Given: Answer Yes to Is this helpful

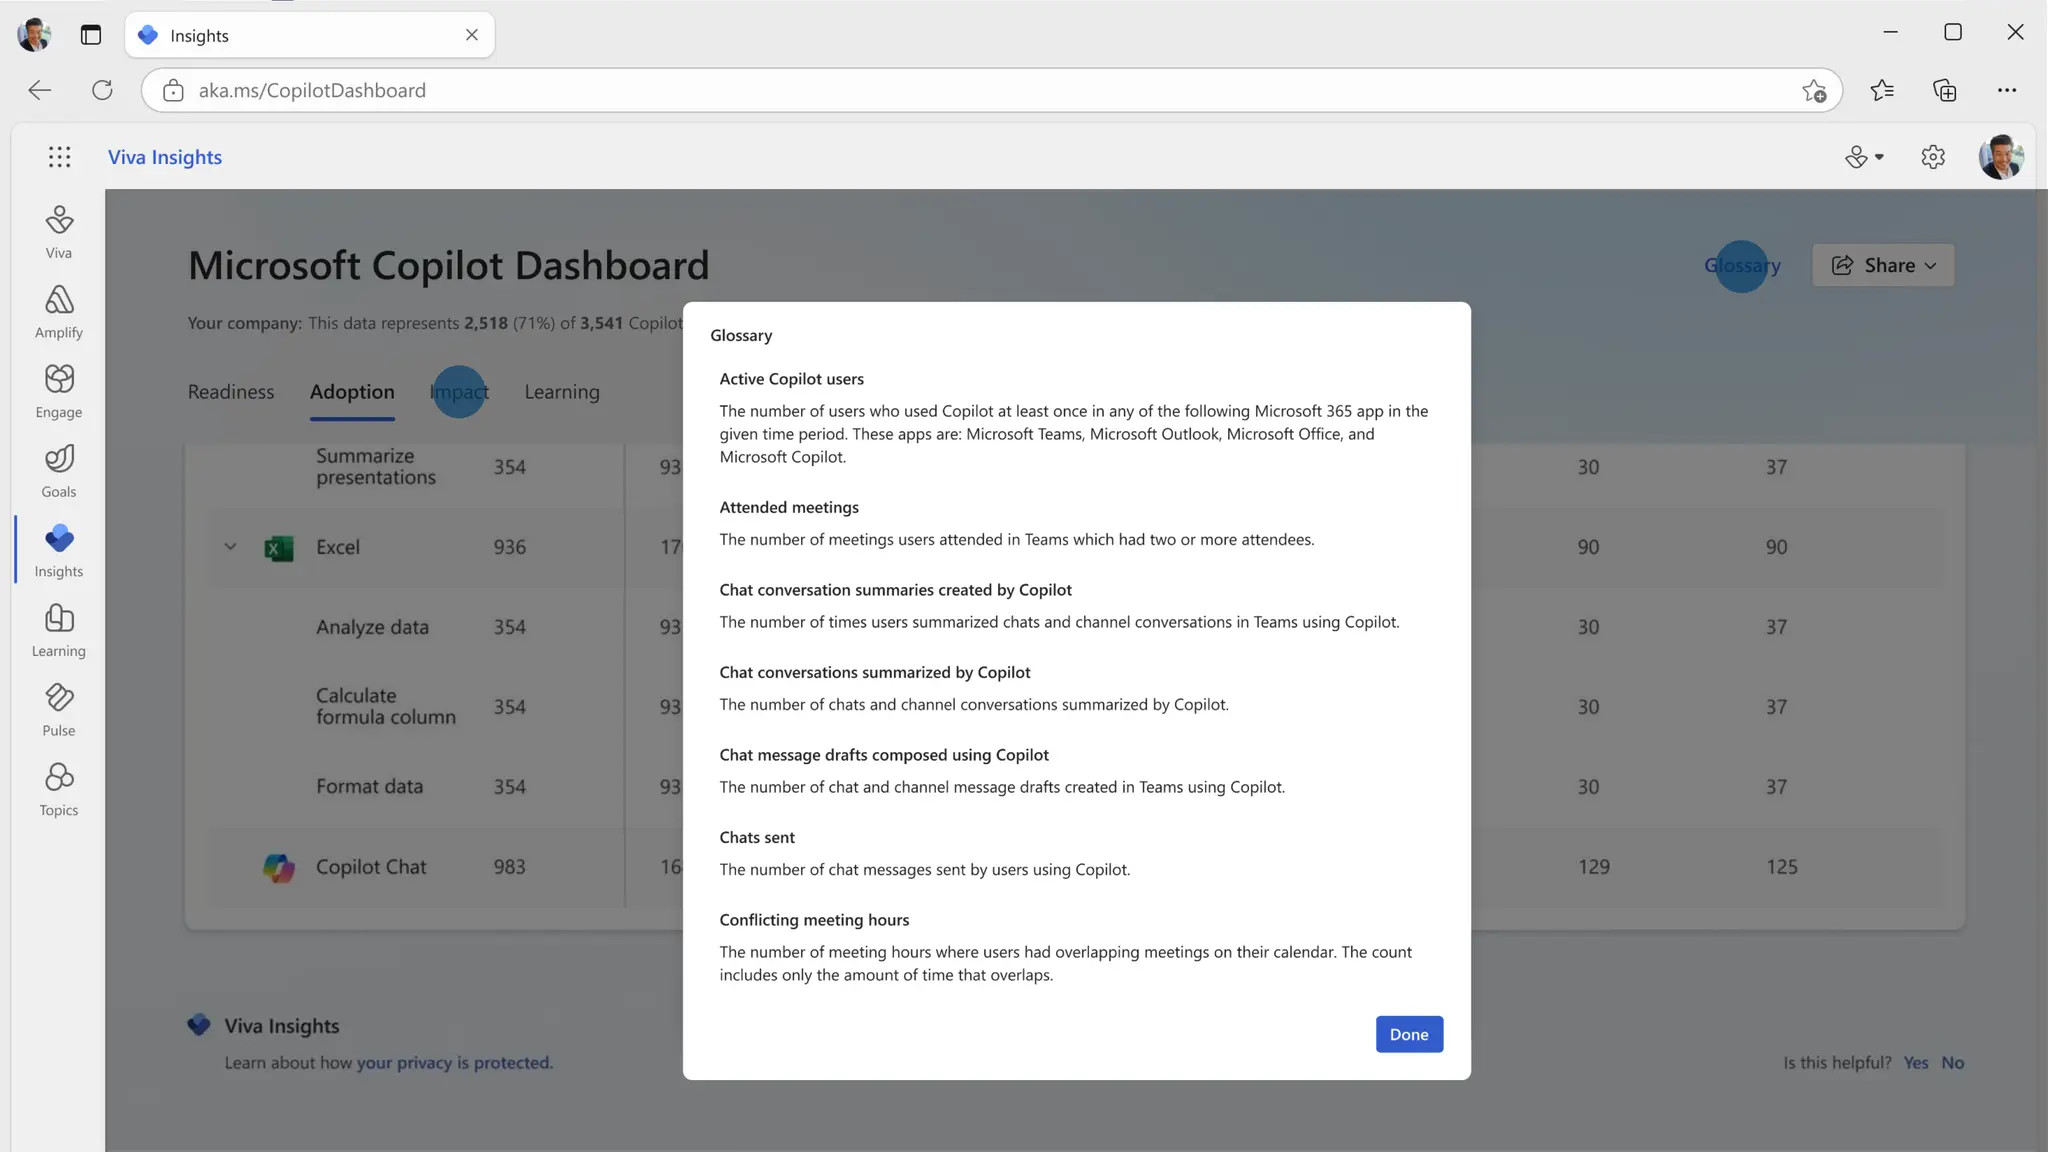Looking at the screenshot, I should 1915,1063.
